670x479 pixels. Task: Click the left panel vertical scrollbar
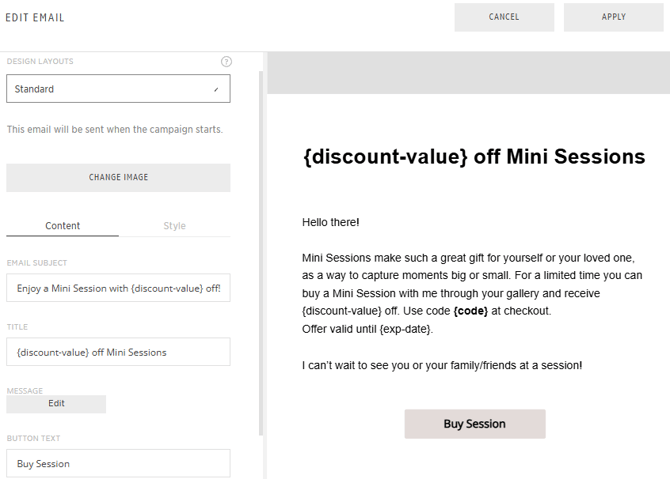[262, 250]
